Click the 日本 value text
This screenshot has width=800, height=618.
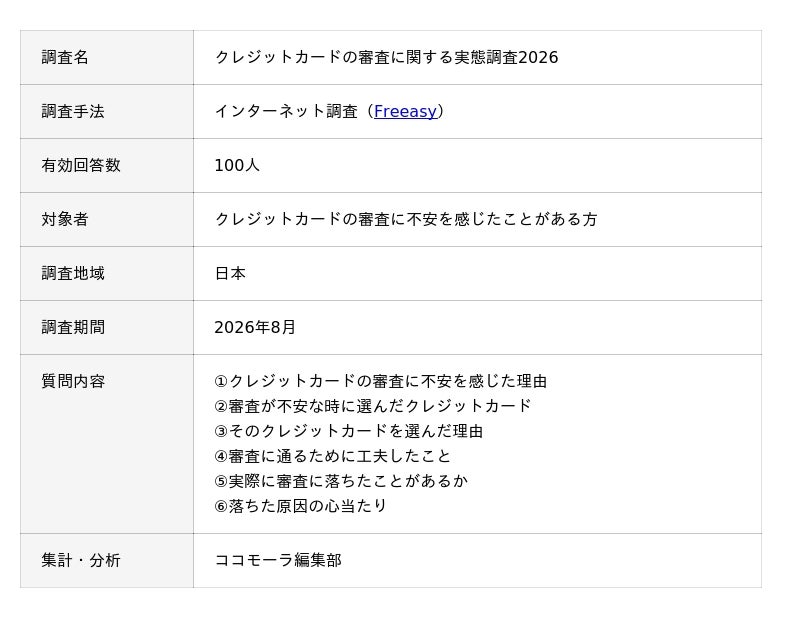coord(230,274)
